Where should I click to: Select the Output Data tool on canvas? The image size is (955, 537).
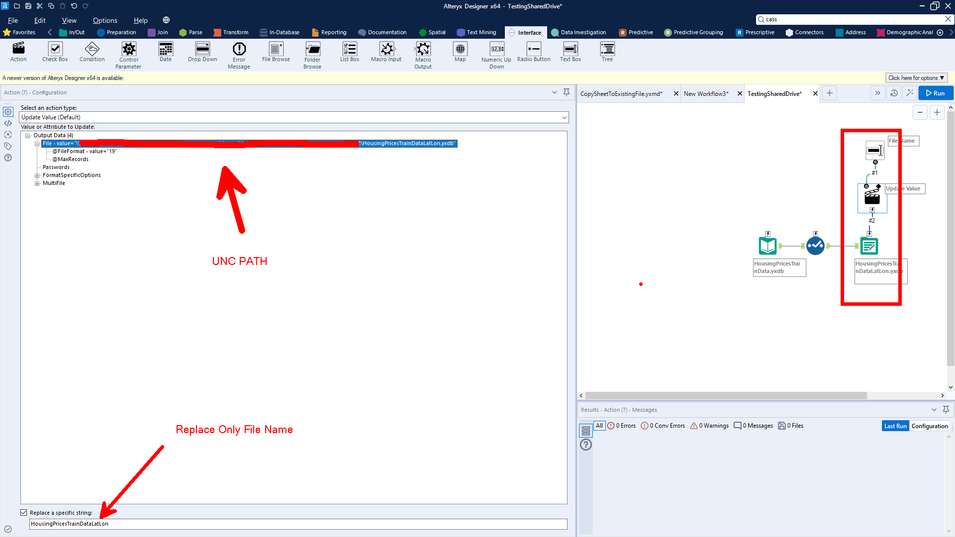869,246
